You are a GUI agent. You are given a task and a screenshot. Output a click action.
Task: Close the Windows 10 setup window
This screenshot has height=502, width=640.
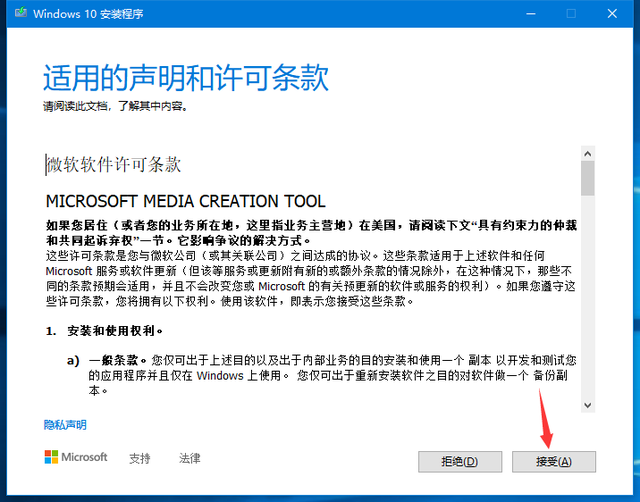[612, 13]
